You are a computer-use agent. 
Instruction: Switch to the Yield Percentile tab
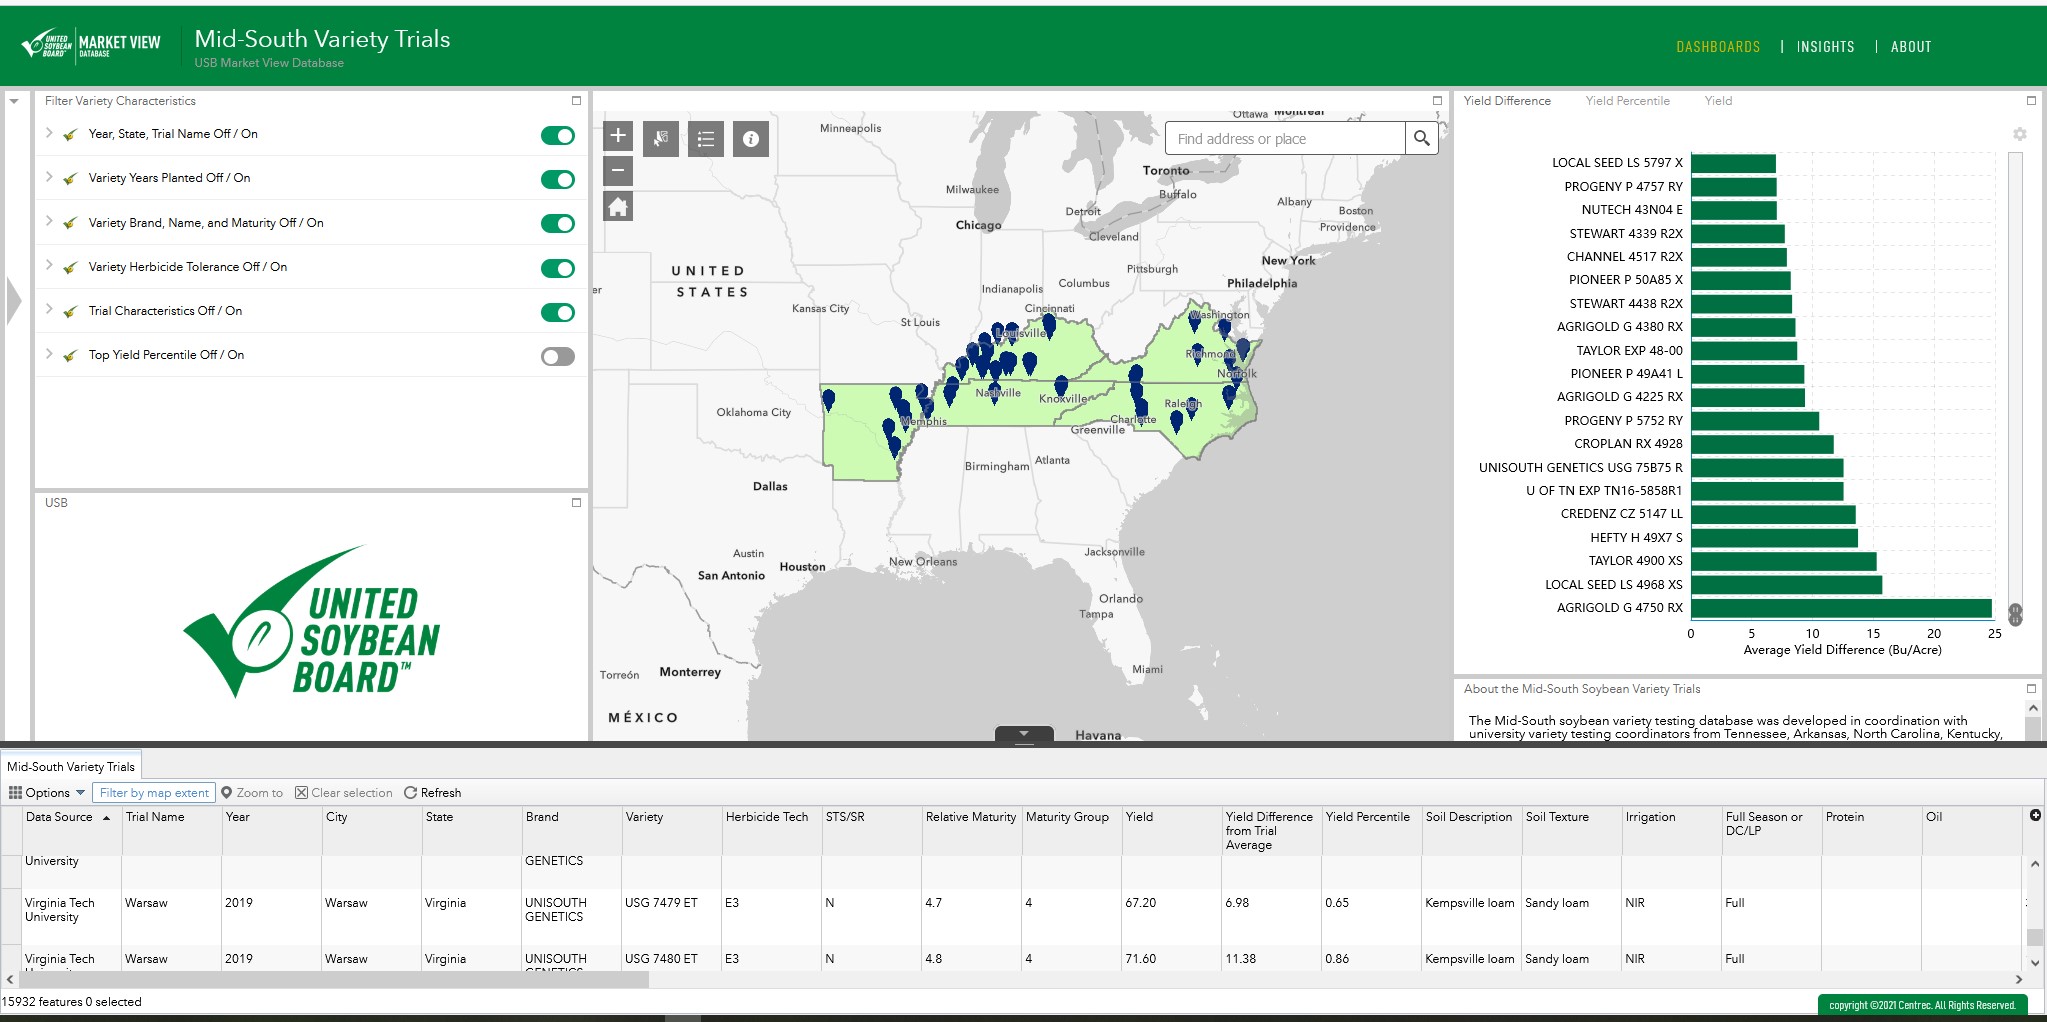point(1627,101)
